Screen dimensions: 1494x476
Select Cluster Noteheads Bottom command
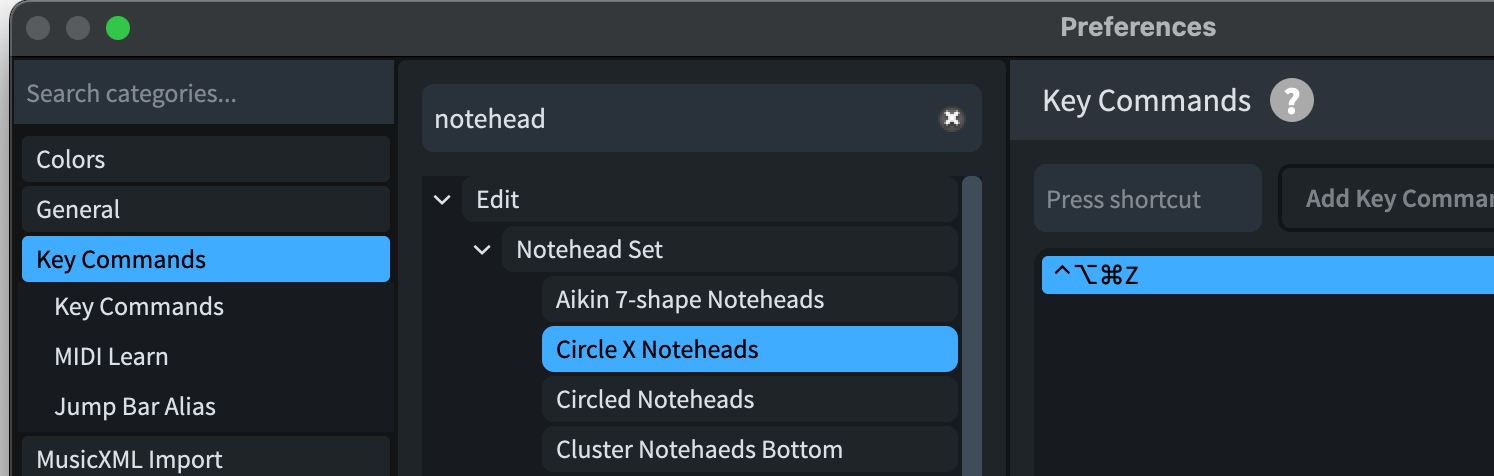pyautogui.click(x=749, y=450)
